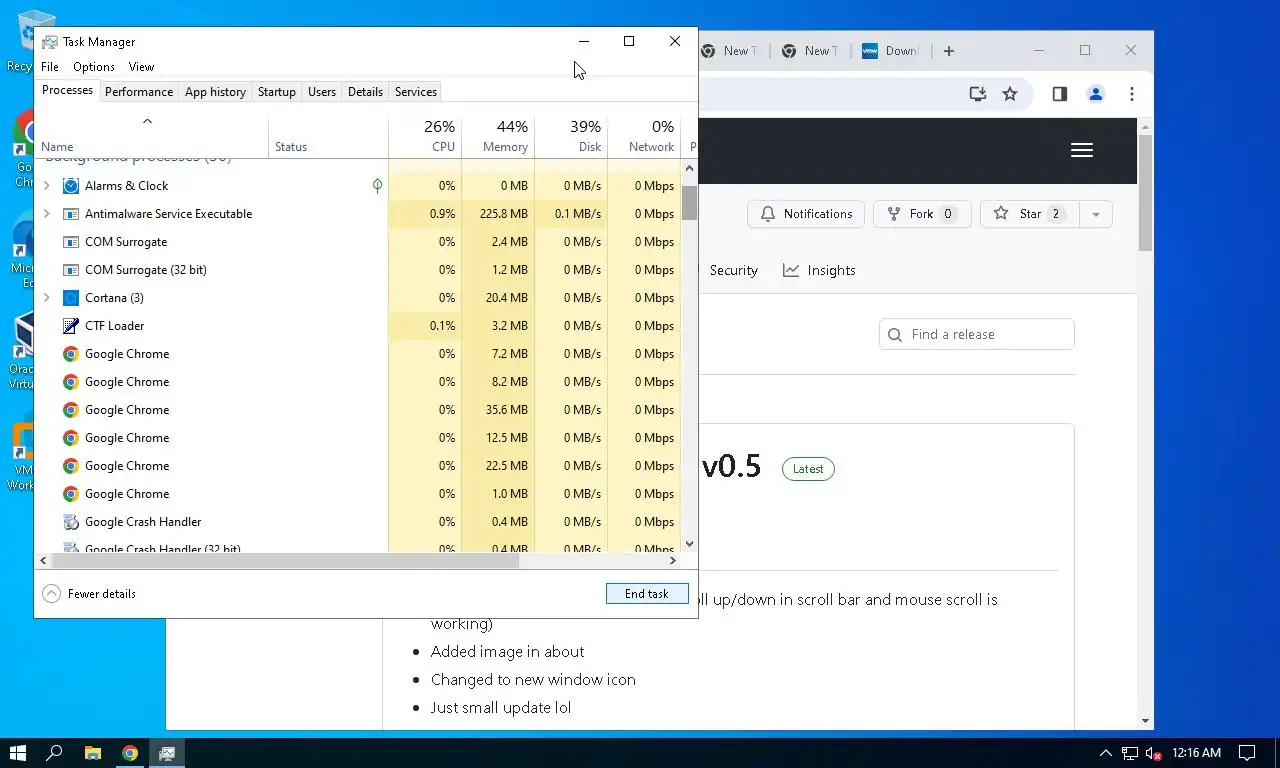Click Fewer details link
The width and height of the screenshot is (1280, 768).
tap(102, 594)
